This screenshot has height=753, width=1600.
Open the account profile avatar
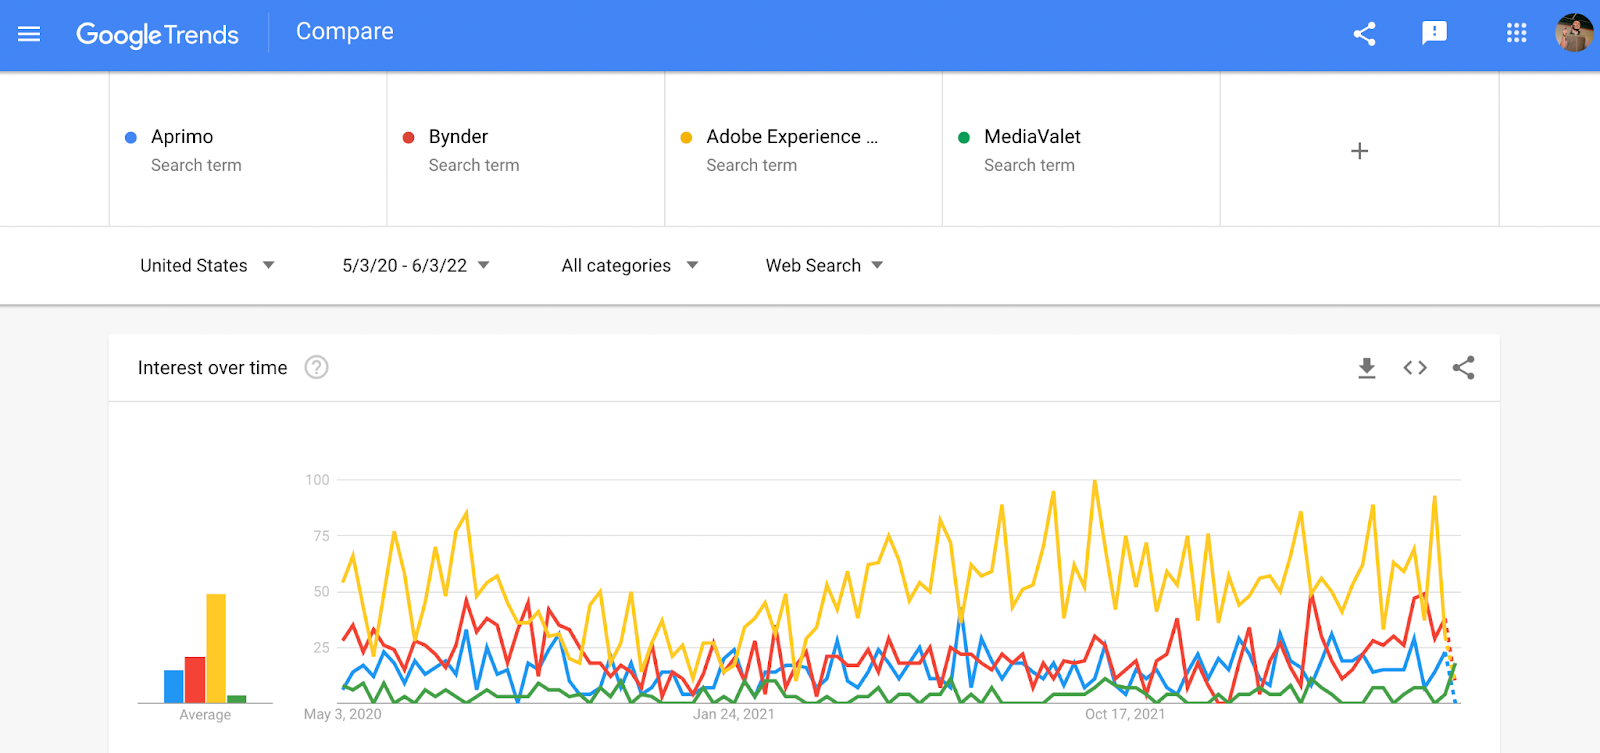click(x=1574, y=33)
